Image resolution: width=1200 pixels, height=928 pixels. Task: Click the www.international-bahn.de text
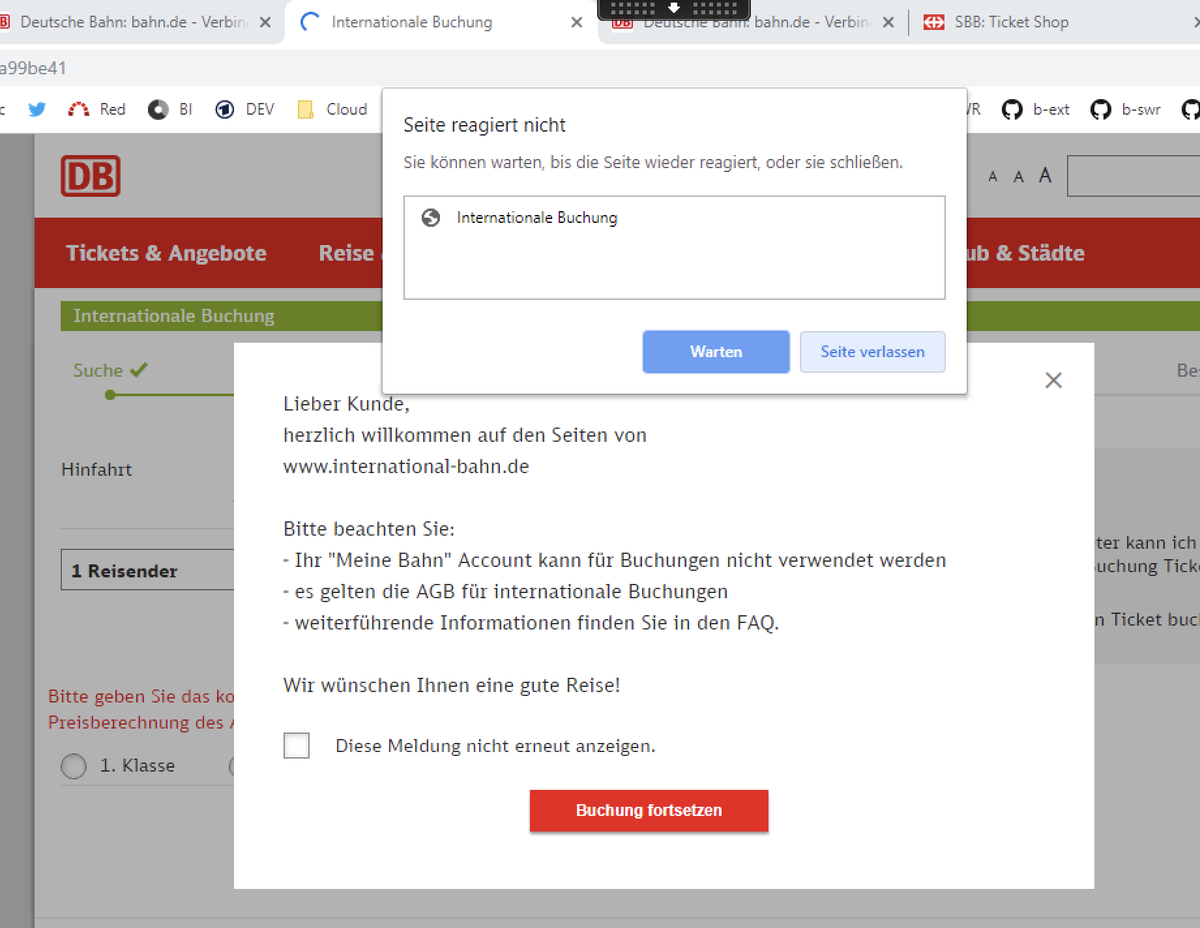coord(406,466)
